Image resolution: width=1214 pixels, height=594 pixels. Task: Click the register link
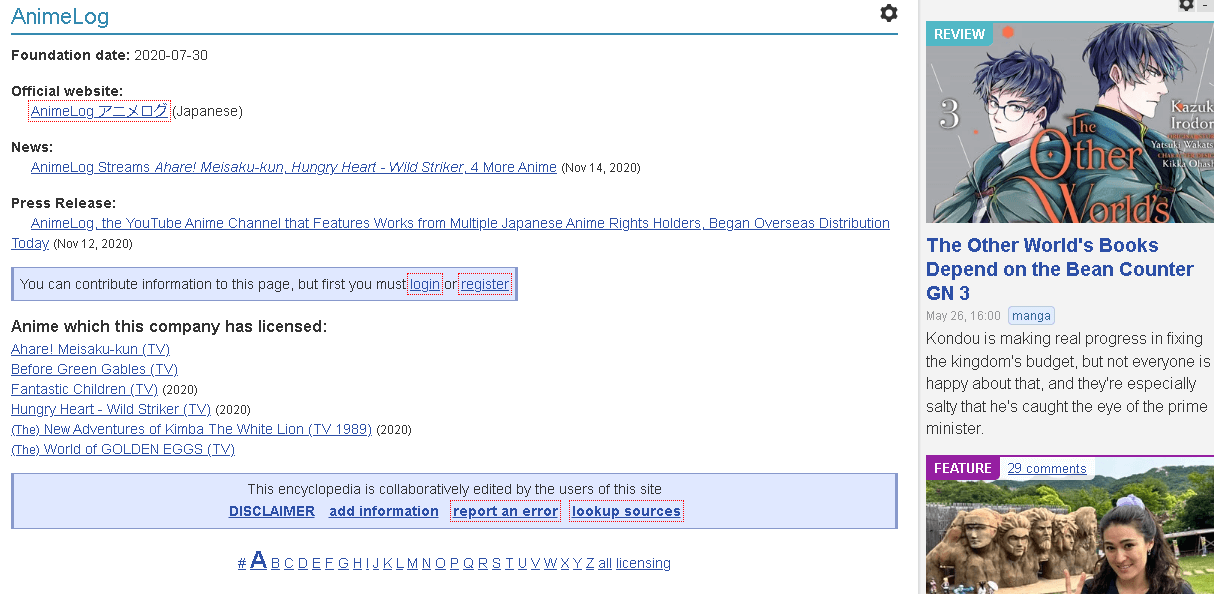[485, 284]
